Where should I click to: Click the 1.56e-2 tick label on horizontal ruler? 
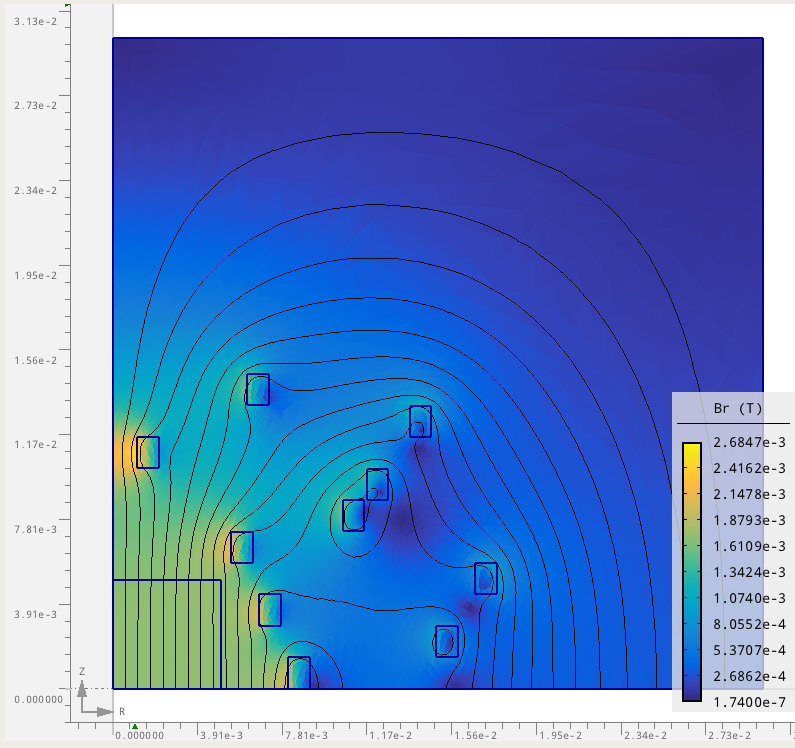point(476,736)
